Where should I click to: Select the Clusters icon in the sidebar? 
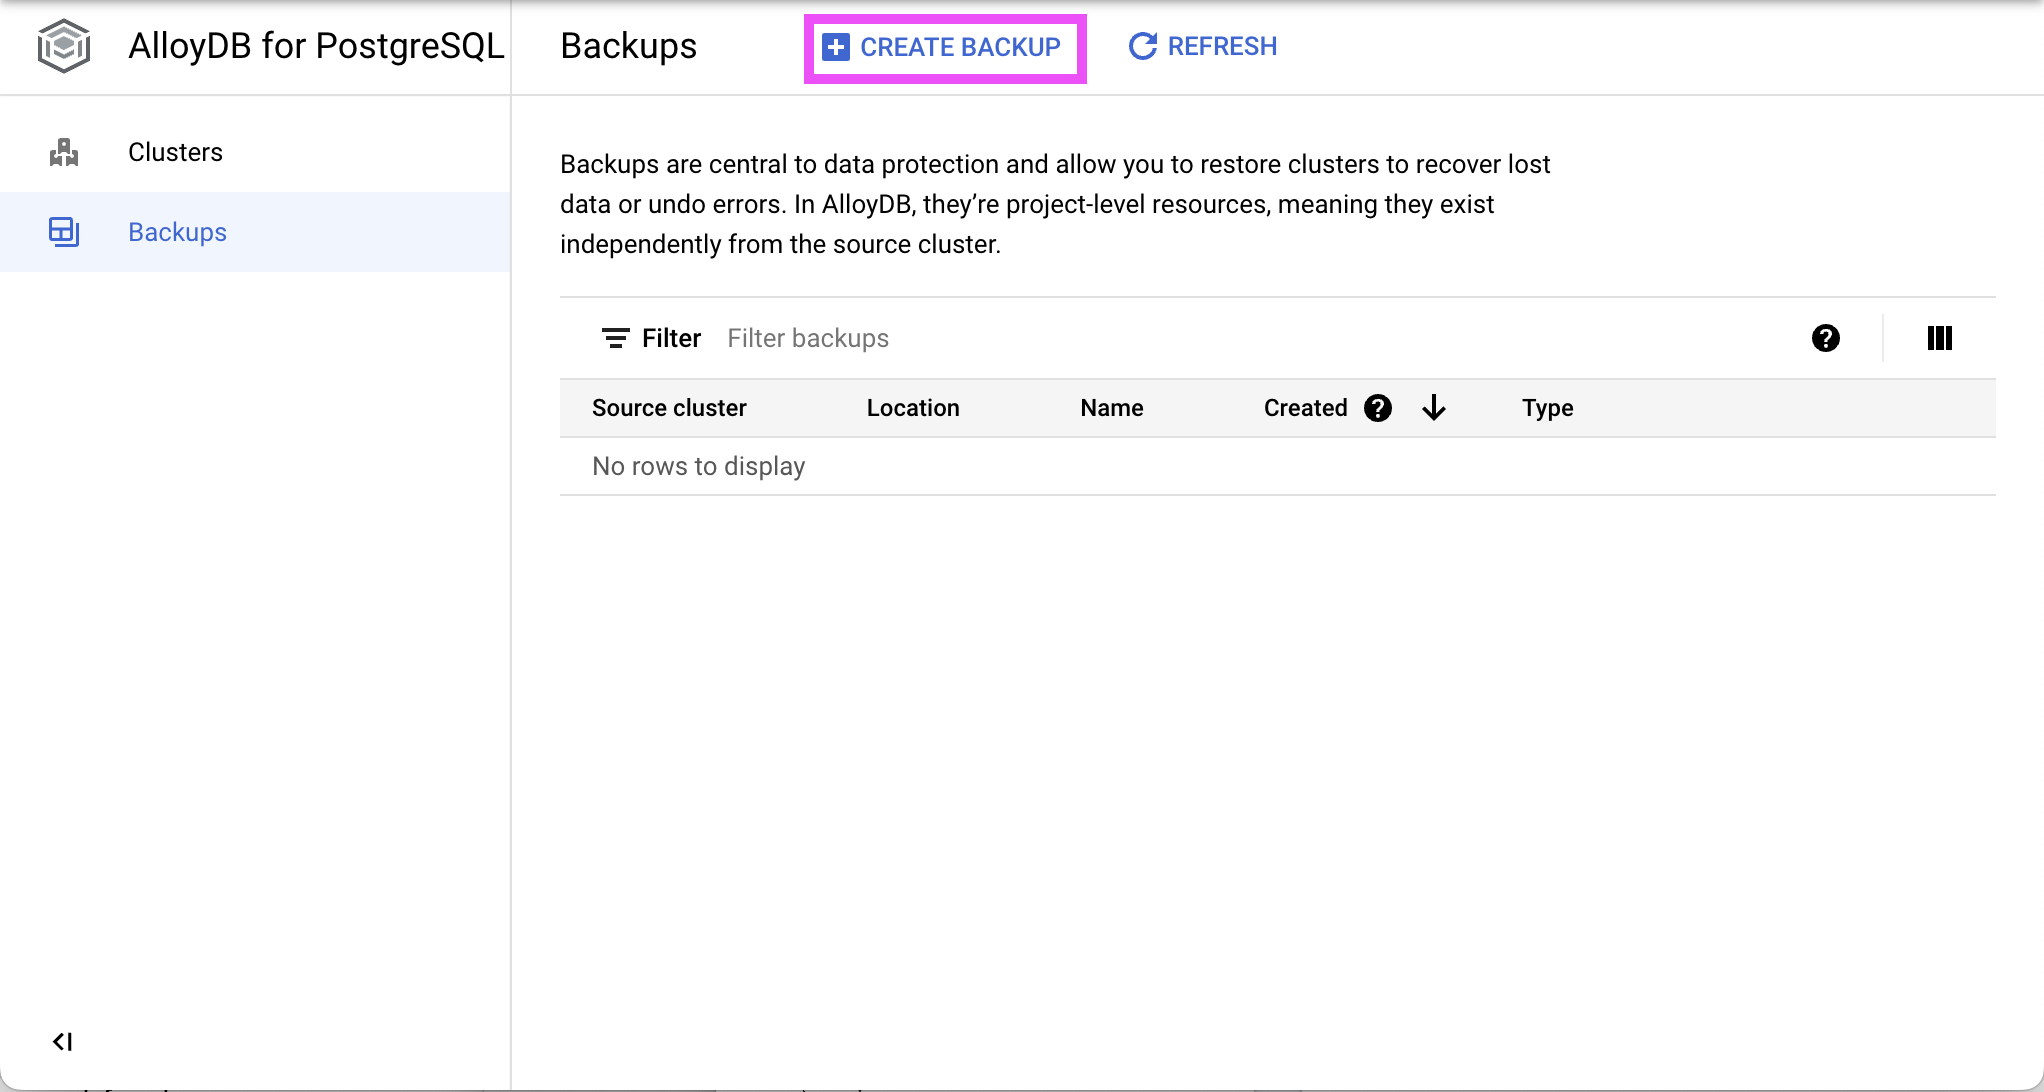tap(64, 151)
